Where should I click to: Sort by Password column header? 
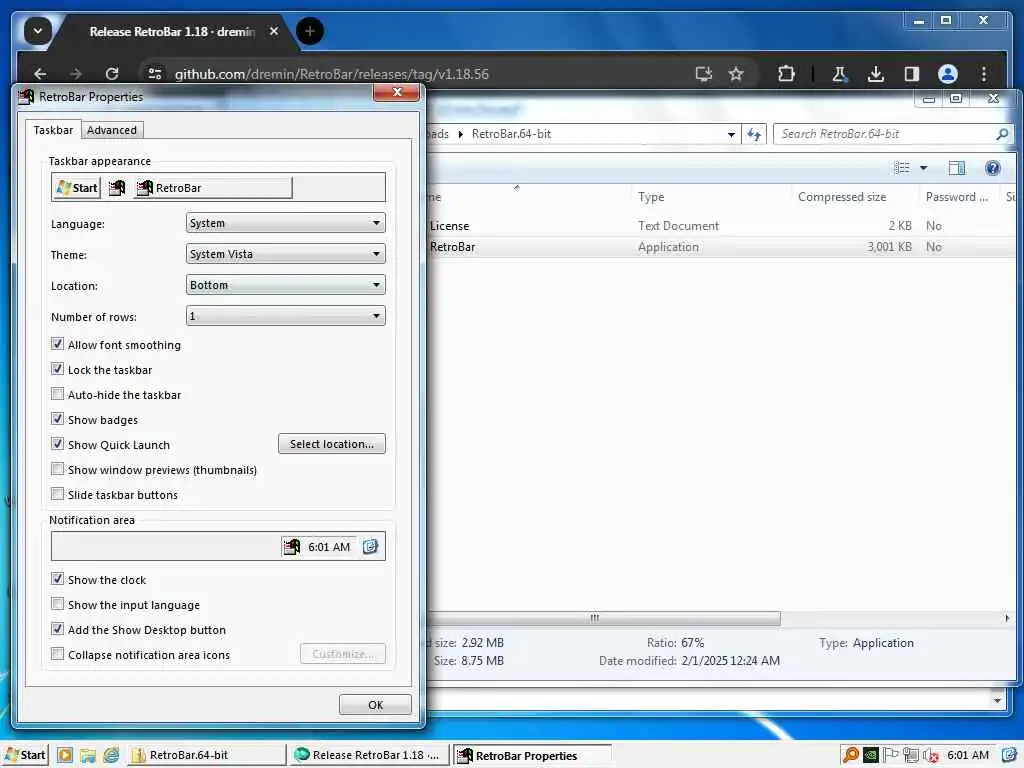point(958,197)
